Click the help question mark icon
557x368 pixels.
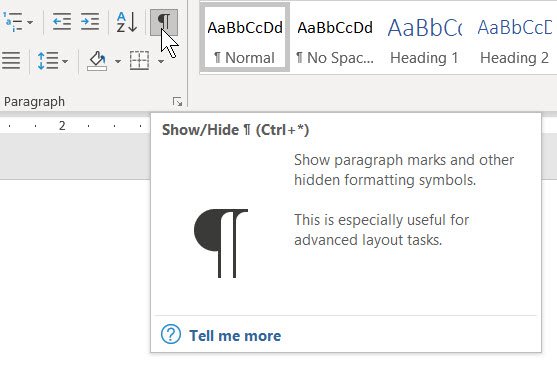click(x=171, y=334)
